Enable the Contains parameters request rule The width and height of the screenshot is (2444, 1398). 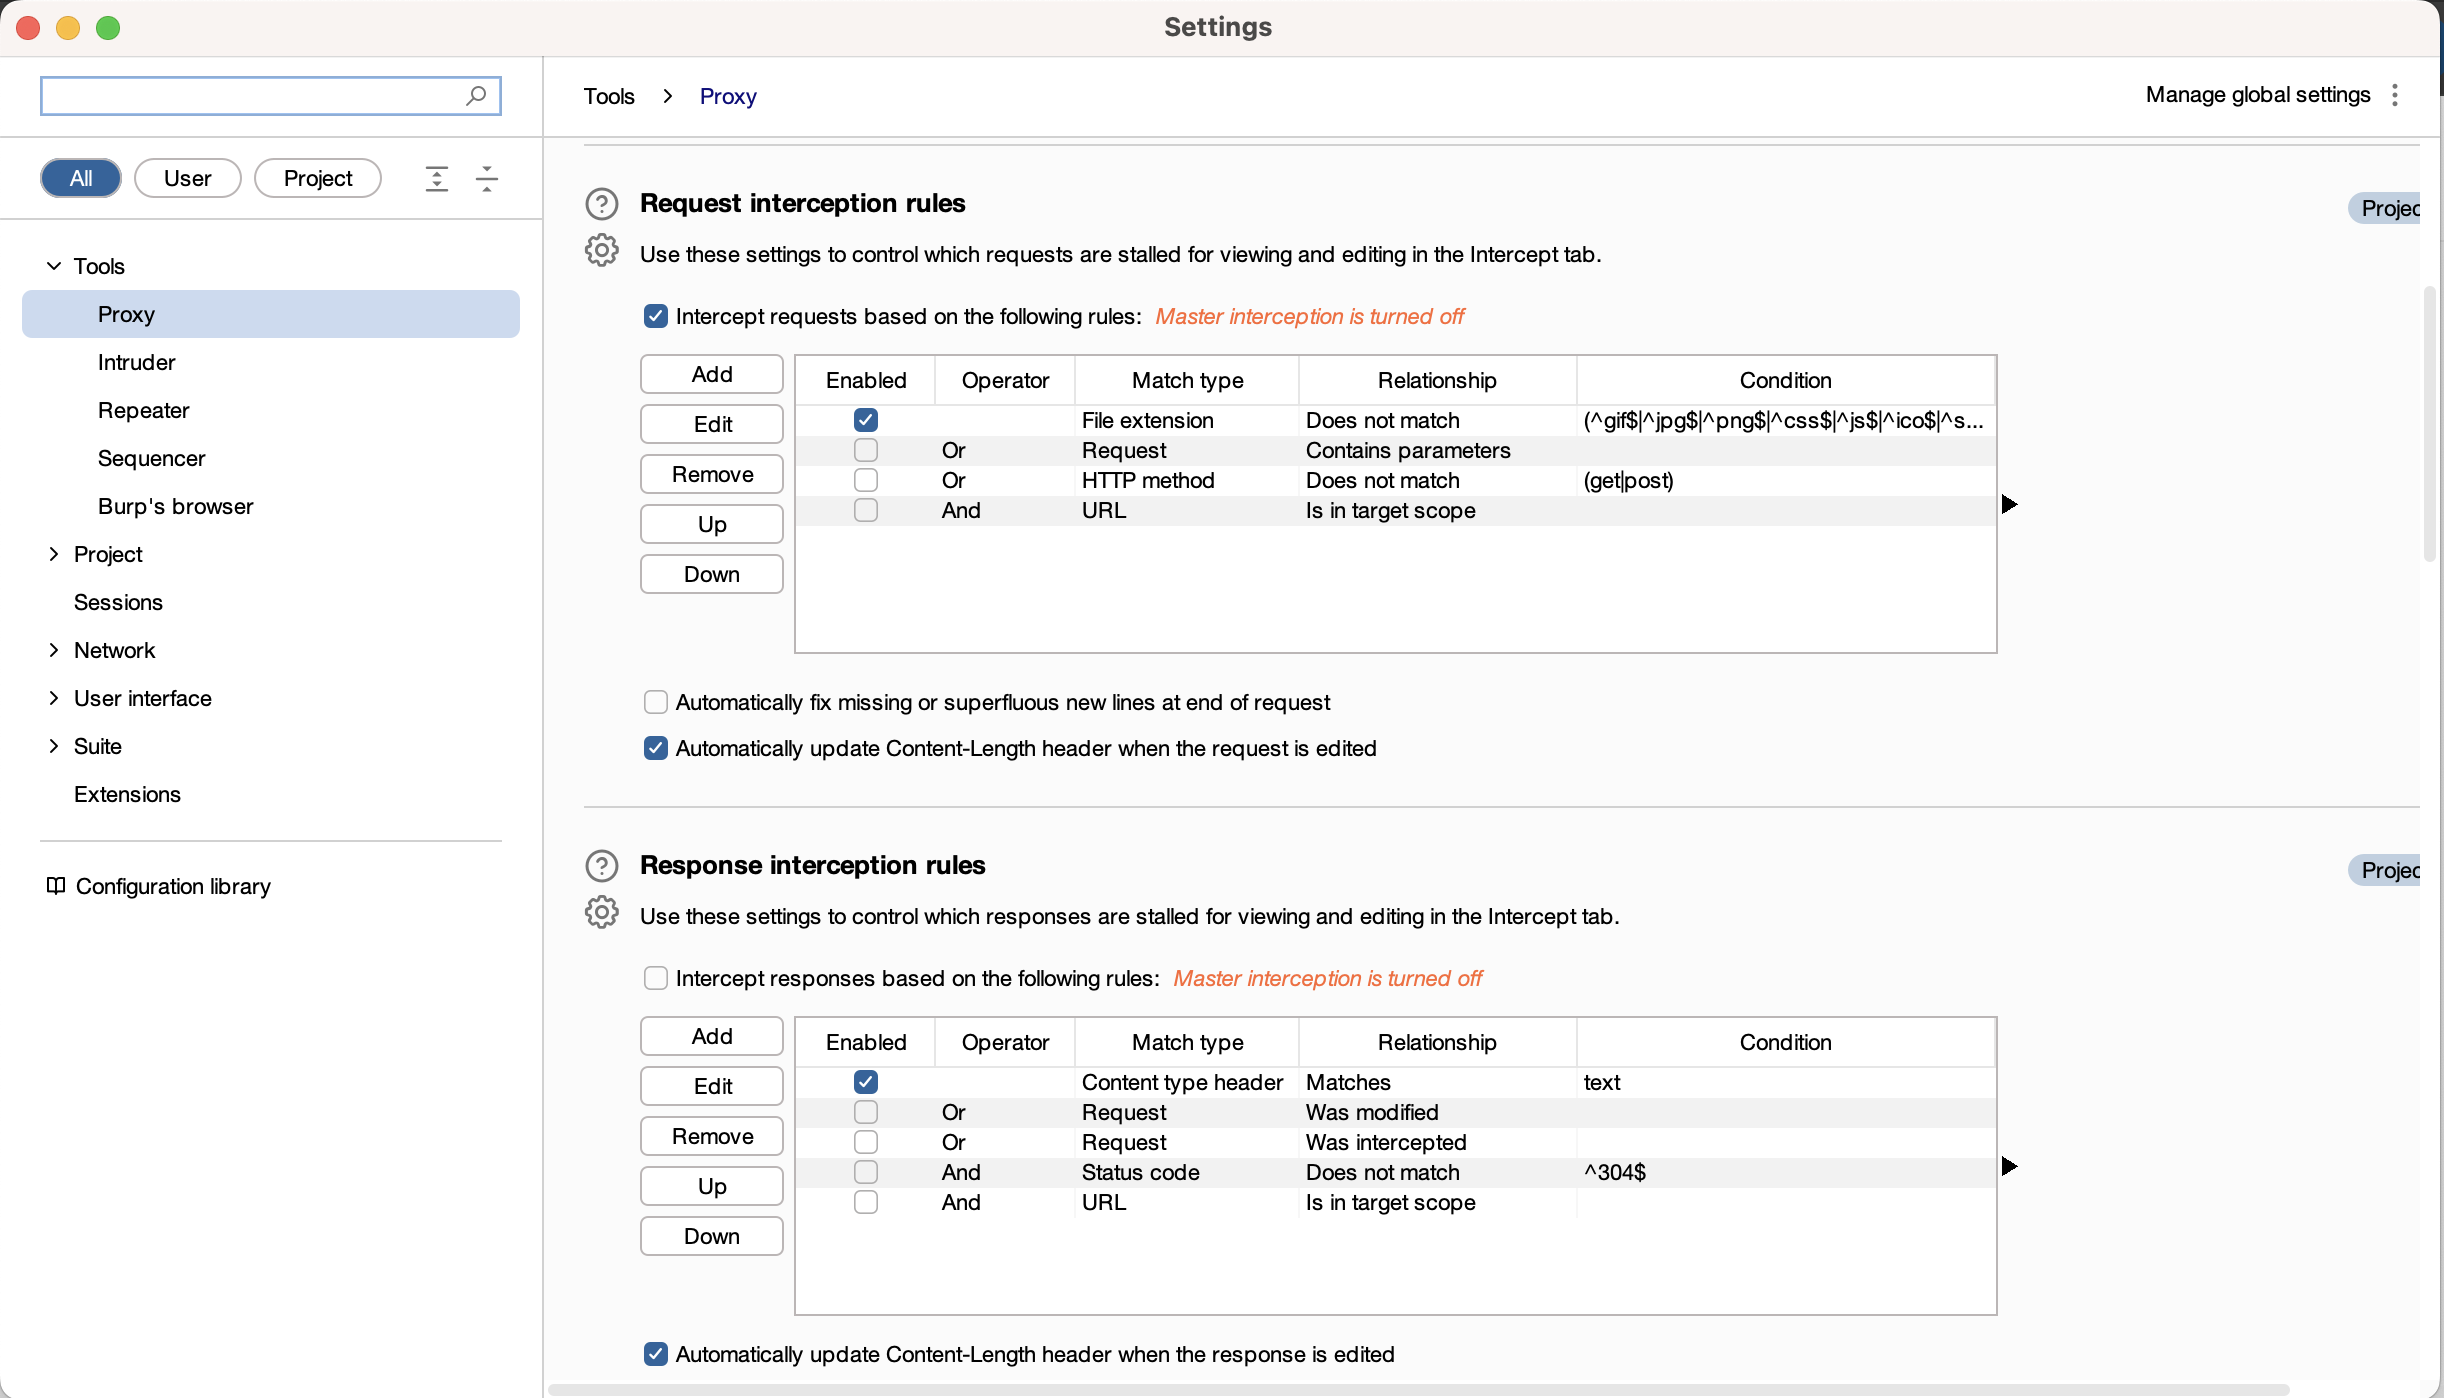click(x=866, y=450)
